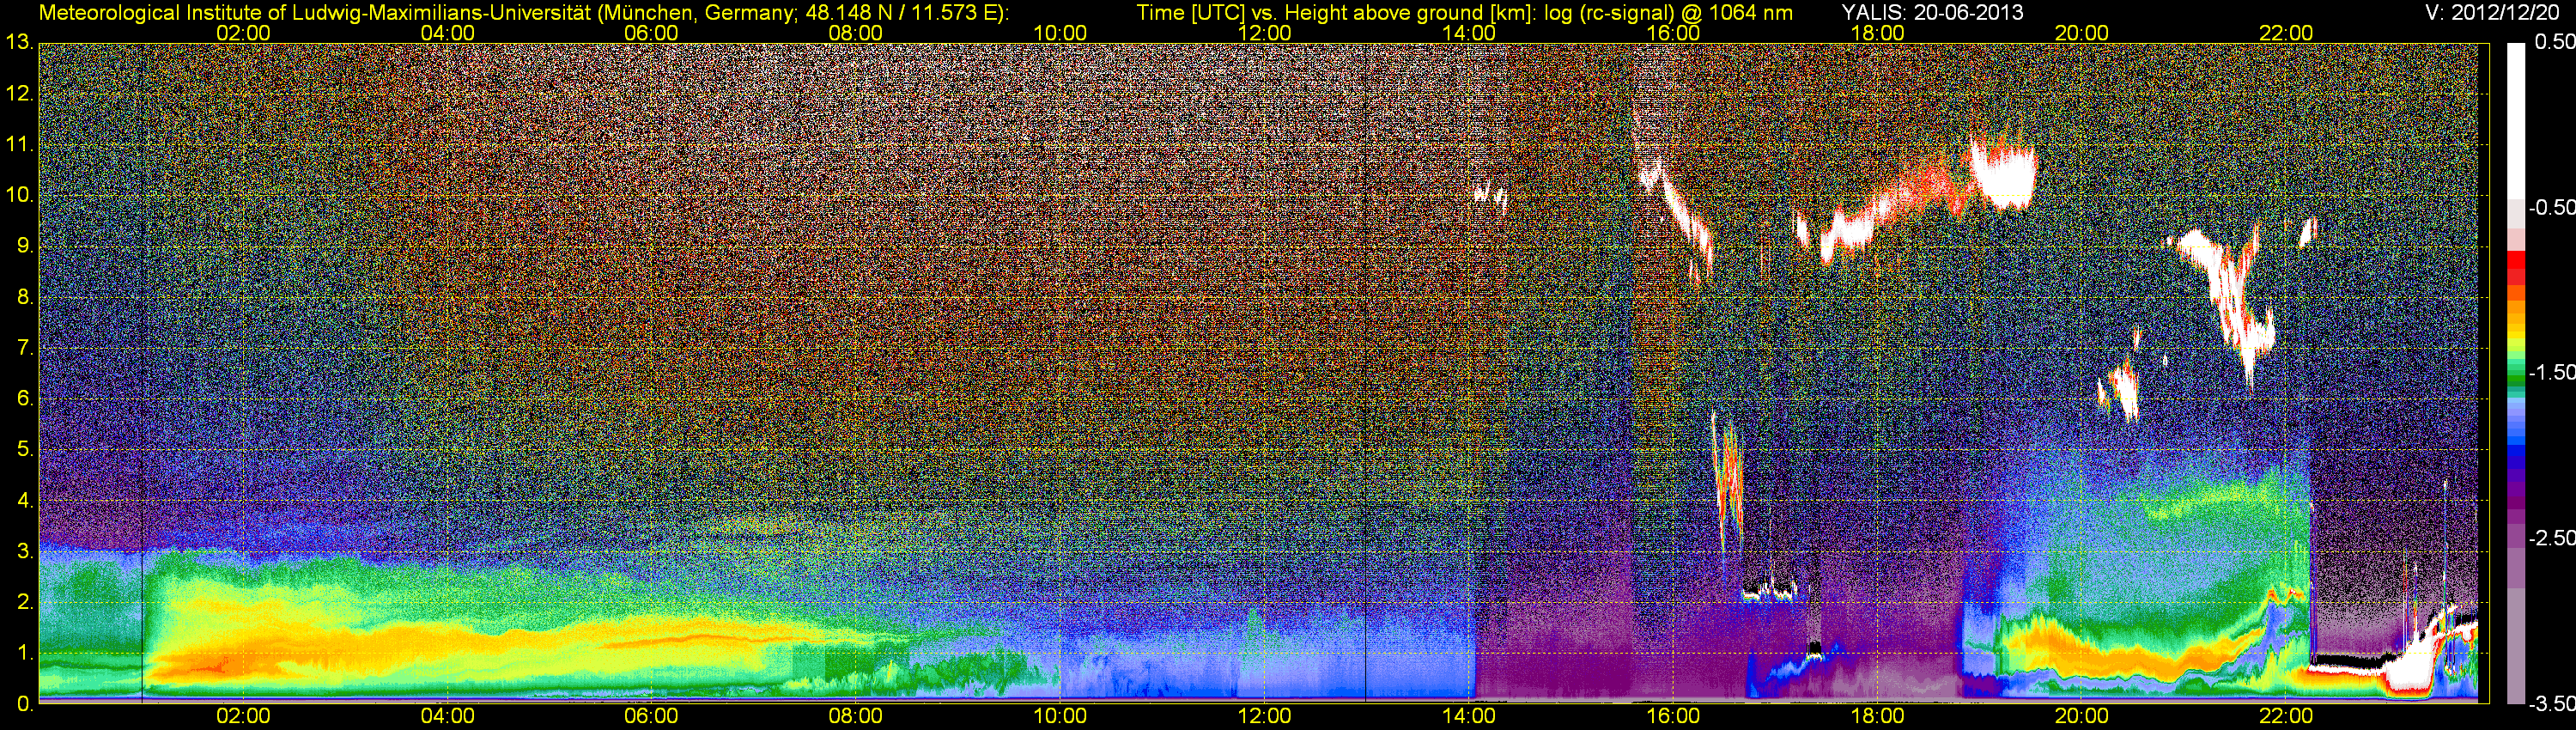Viewport: 2576px width, 730px height.
Task: Pick the 20:00 tick label on the bottom axis
Action: (x=2082, y=716)
